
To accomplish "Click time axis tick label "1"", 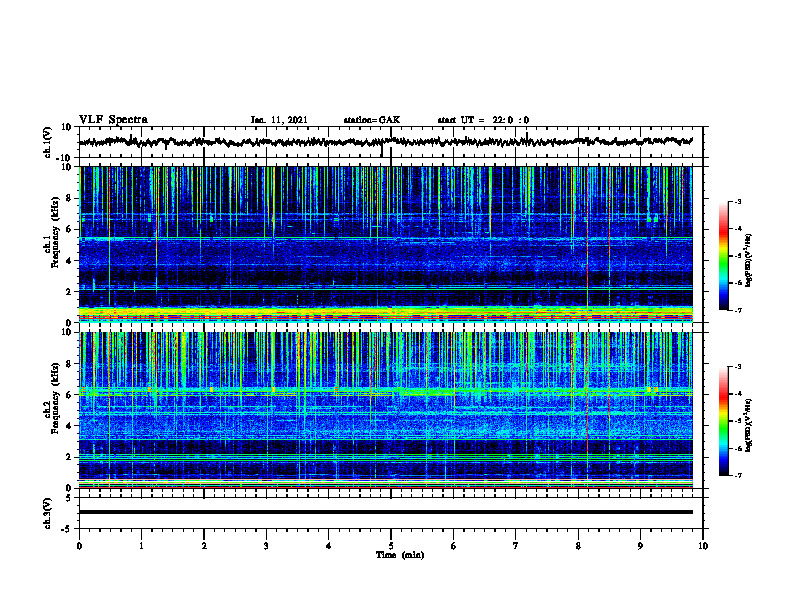I will pyautogui.click(x=141, y=546).
